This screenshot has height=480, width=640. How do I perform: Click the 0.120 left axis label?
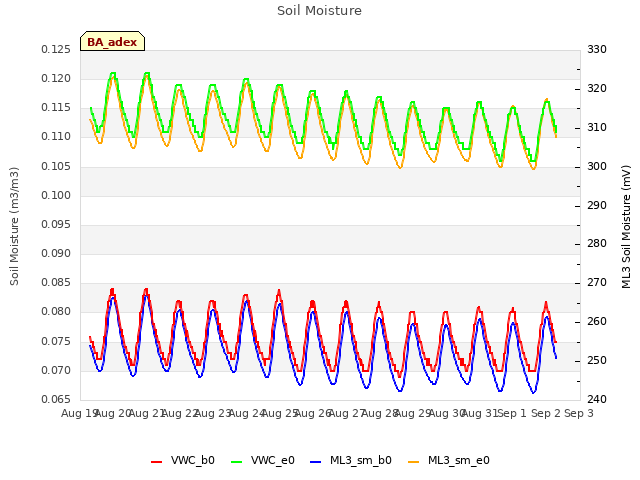click(x=56, y=79)
